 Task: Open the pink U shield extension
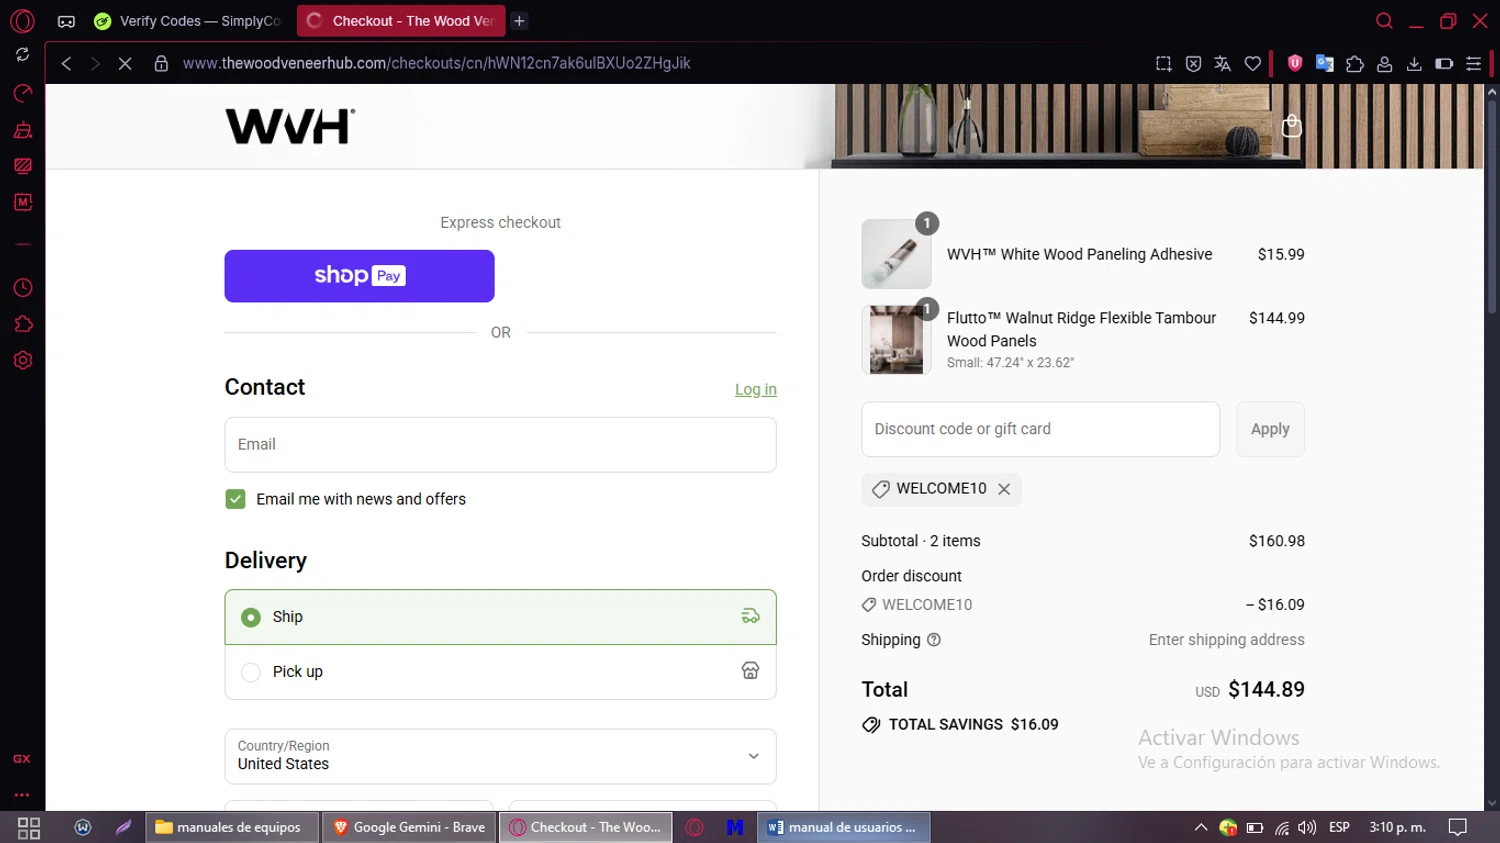(1295, 63)
